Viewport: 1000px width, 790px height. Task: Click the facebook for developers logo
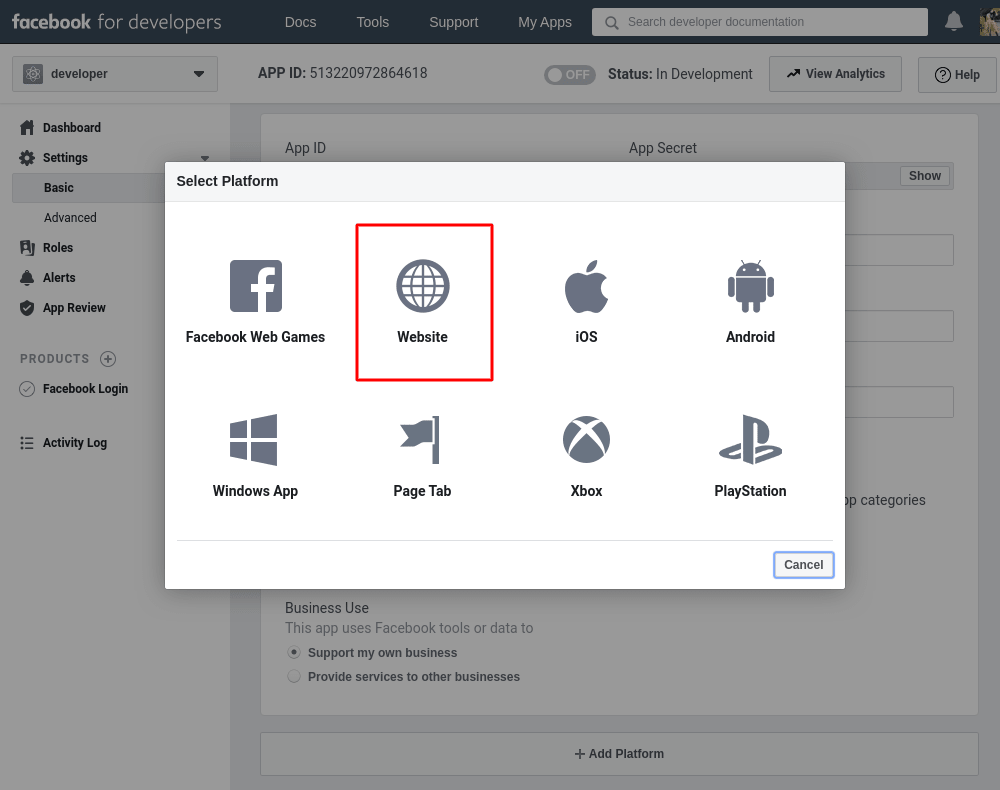[x=117, y=22]
